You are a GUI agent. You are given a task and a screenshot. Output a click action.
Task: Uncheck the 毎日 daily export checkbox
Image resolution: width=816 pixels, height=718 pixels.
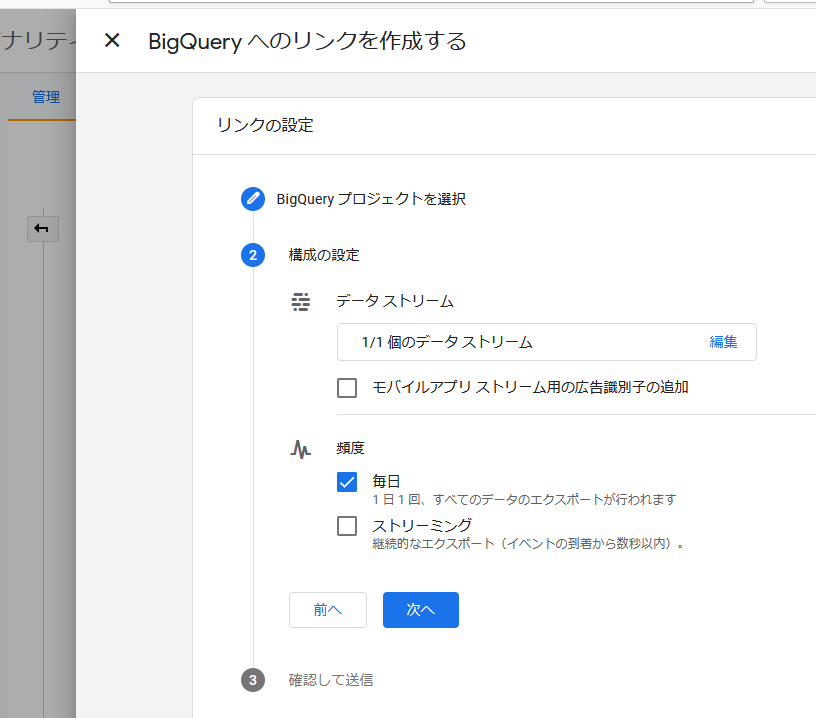347,482
